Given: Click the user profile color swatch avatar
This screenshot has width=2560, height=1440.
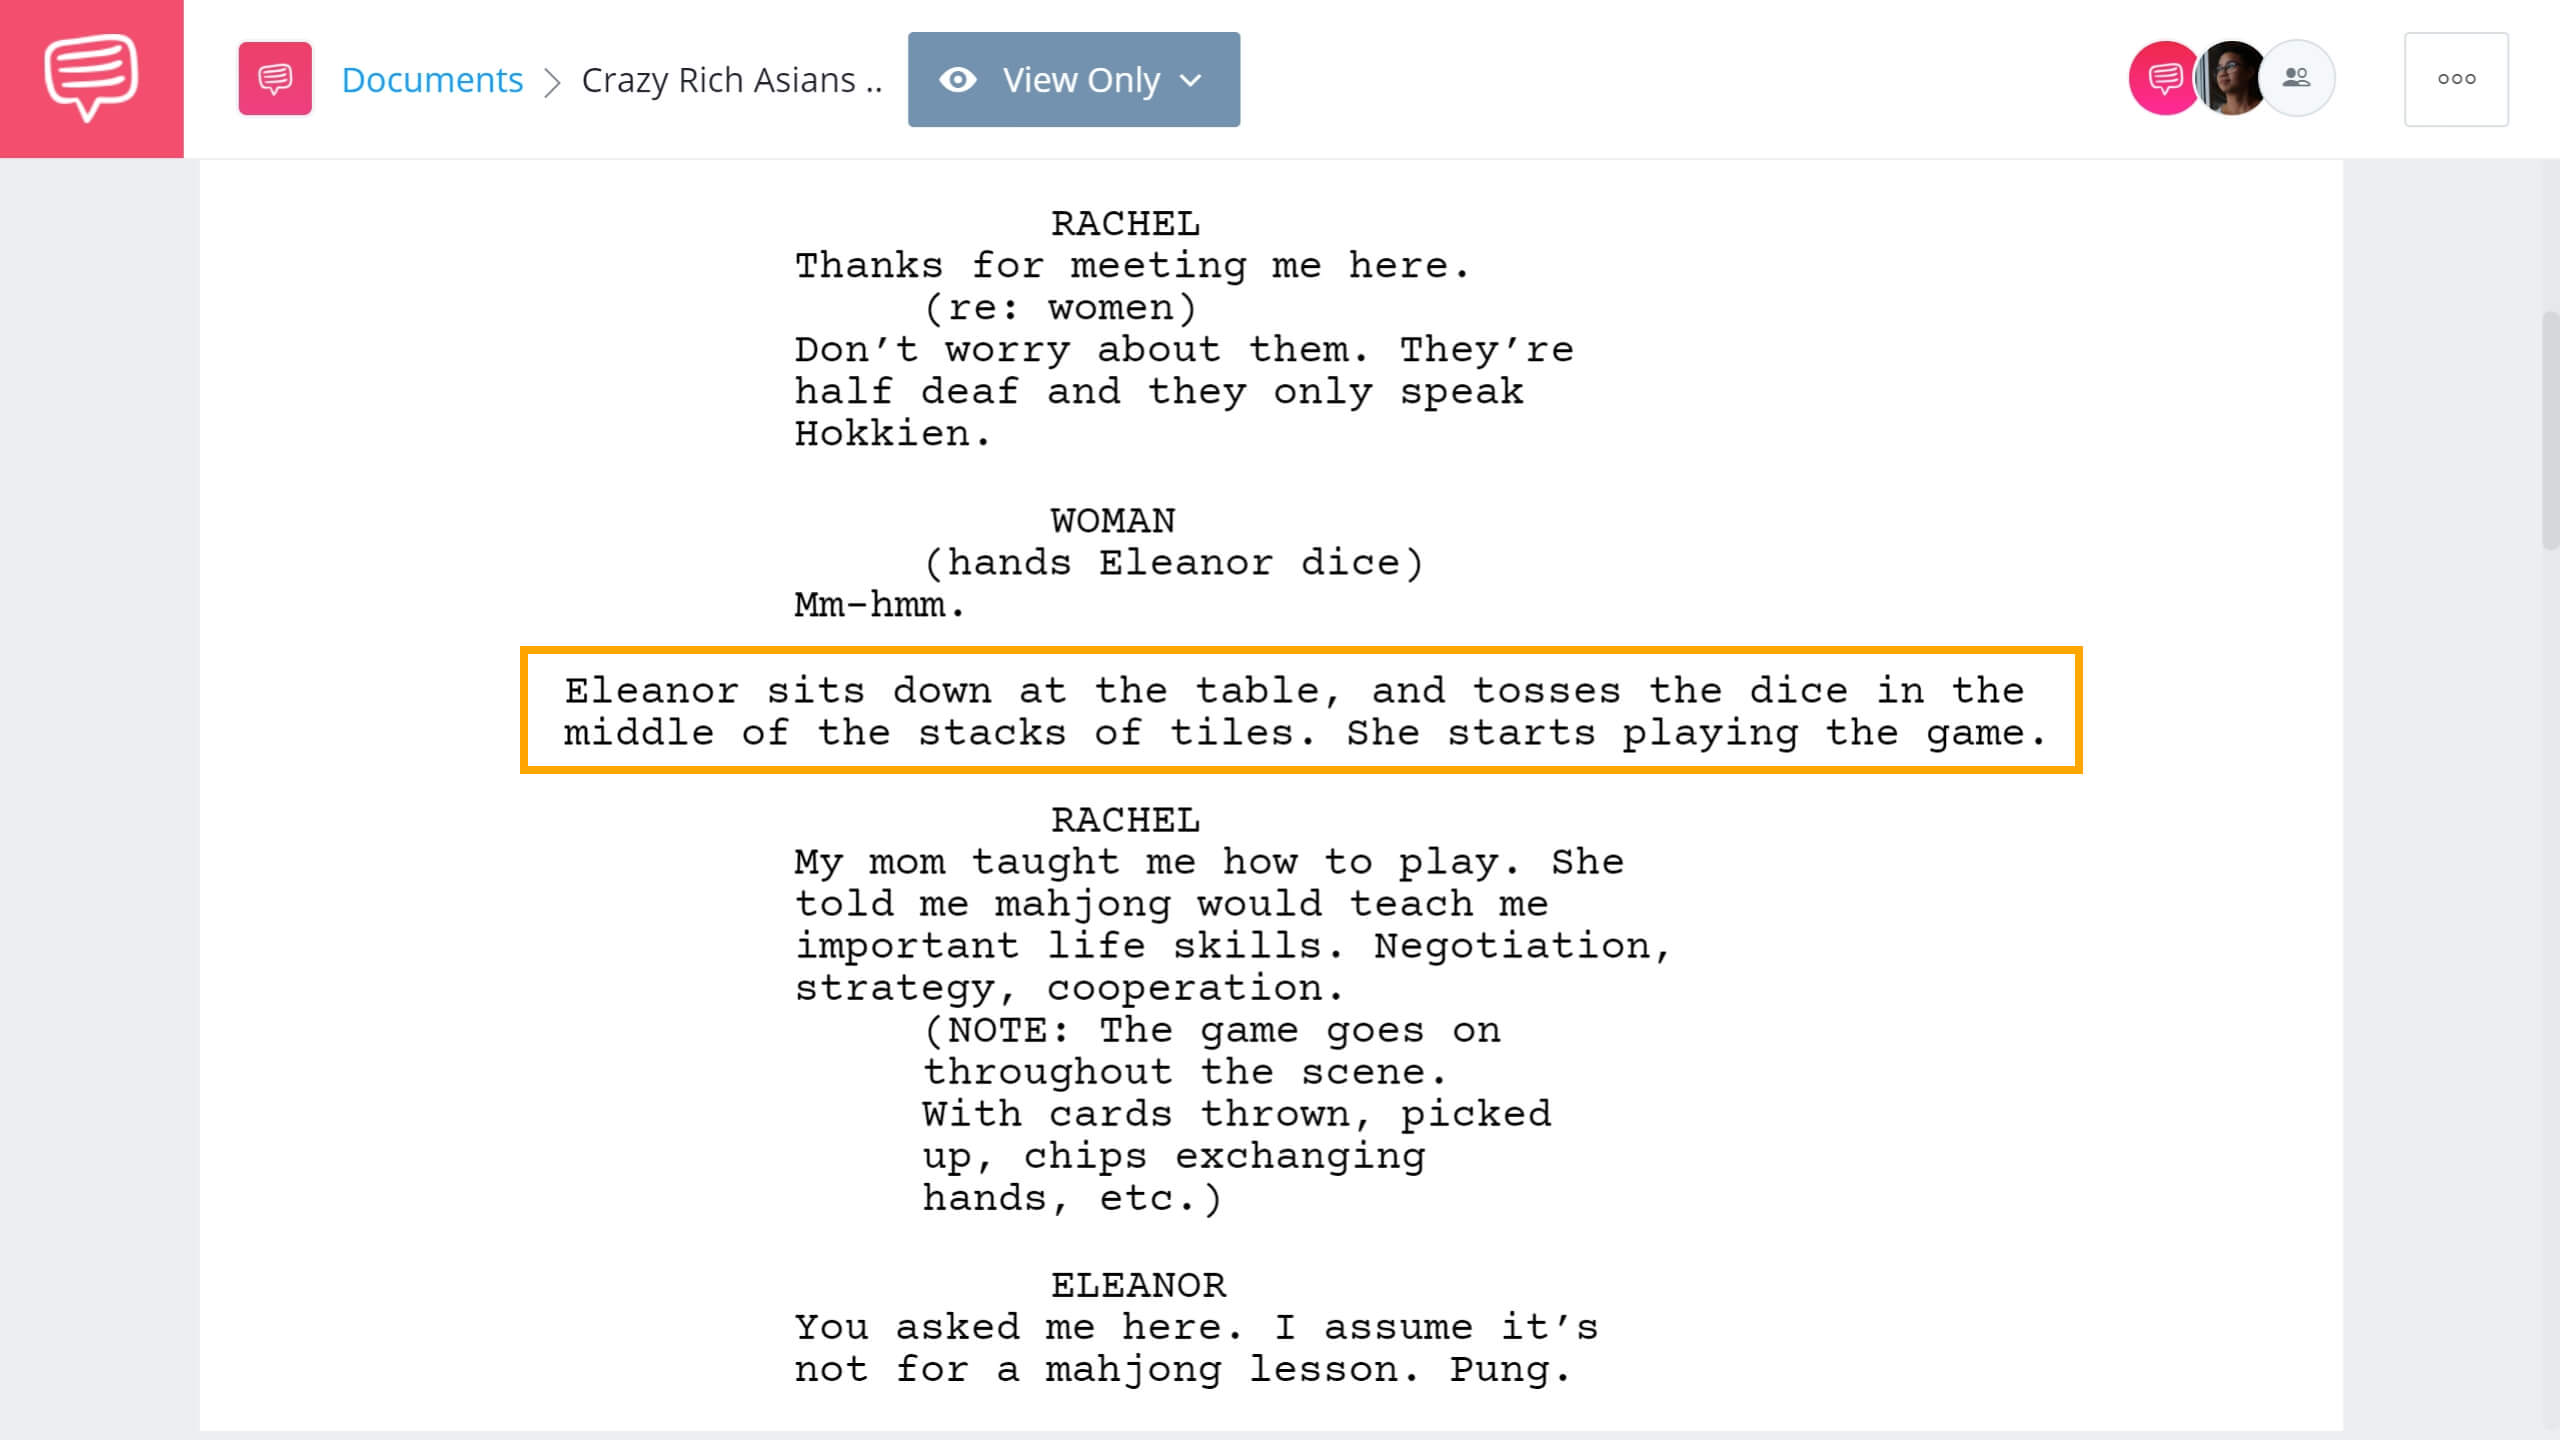Looking at the screenshot, I should (2161, 77).
